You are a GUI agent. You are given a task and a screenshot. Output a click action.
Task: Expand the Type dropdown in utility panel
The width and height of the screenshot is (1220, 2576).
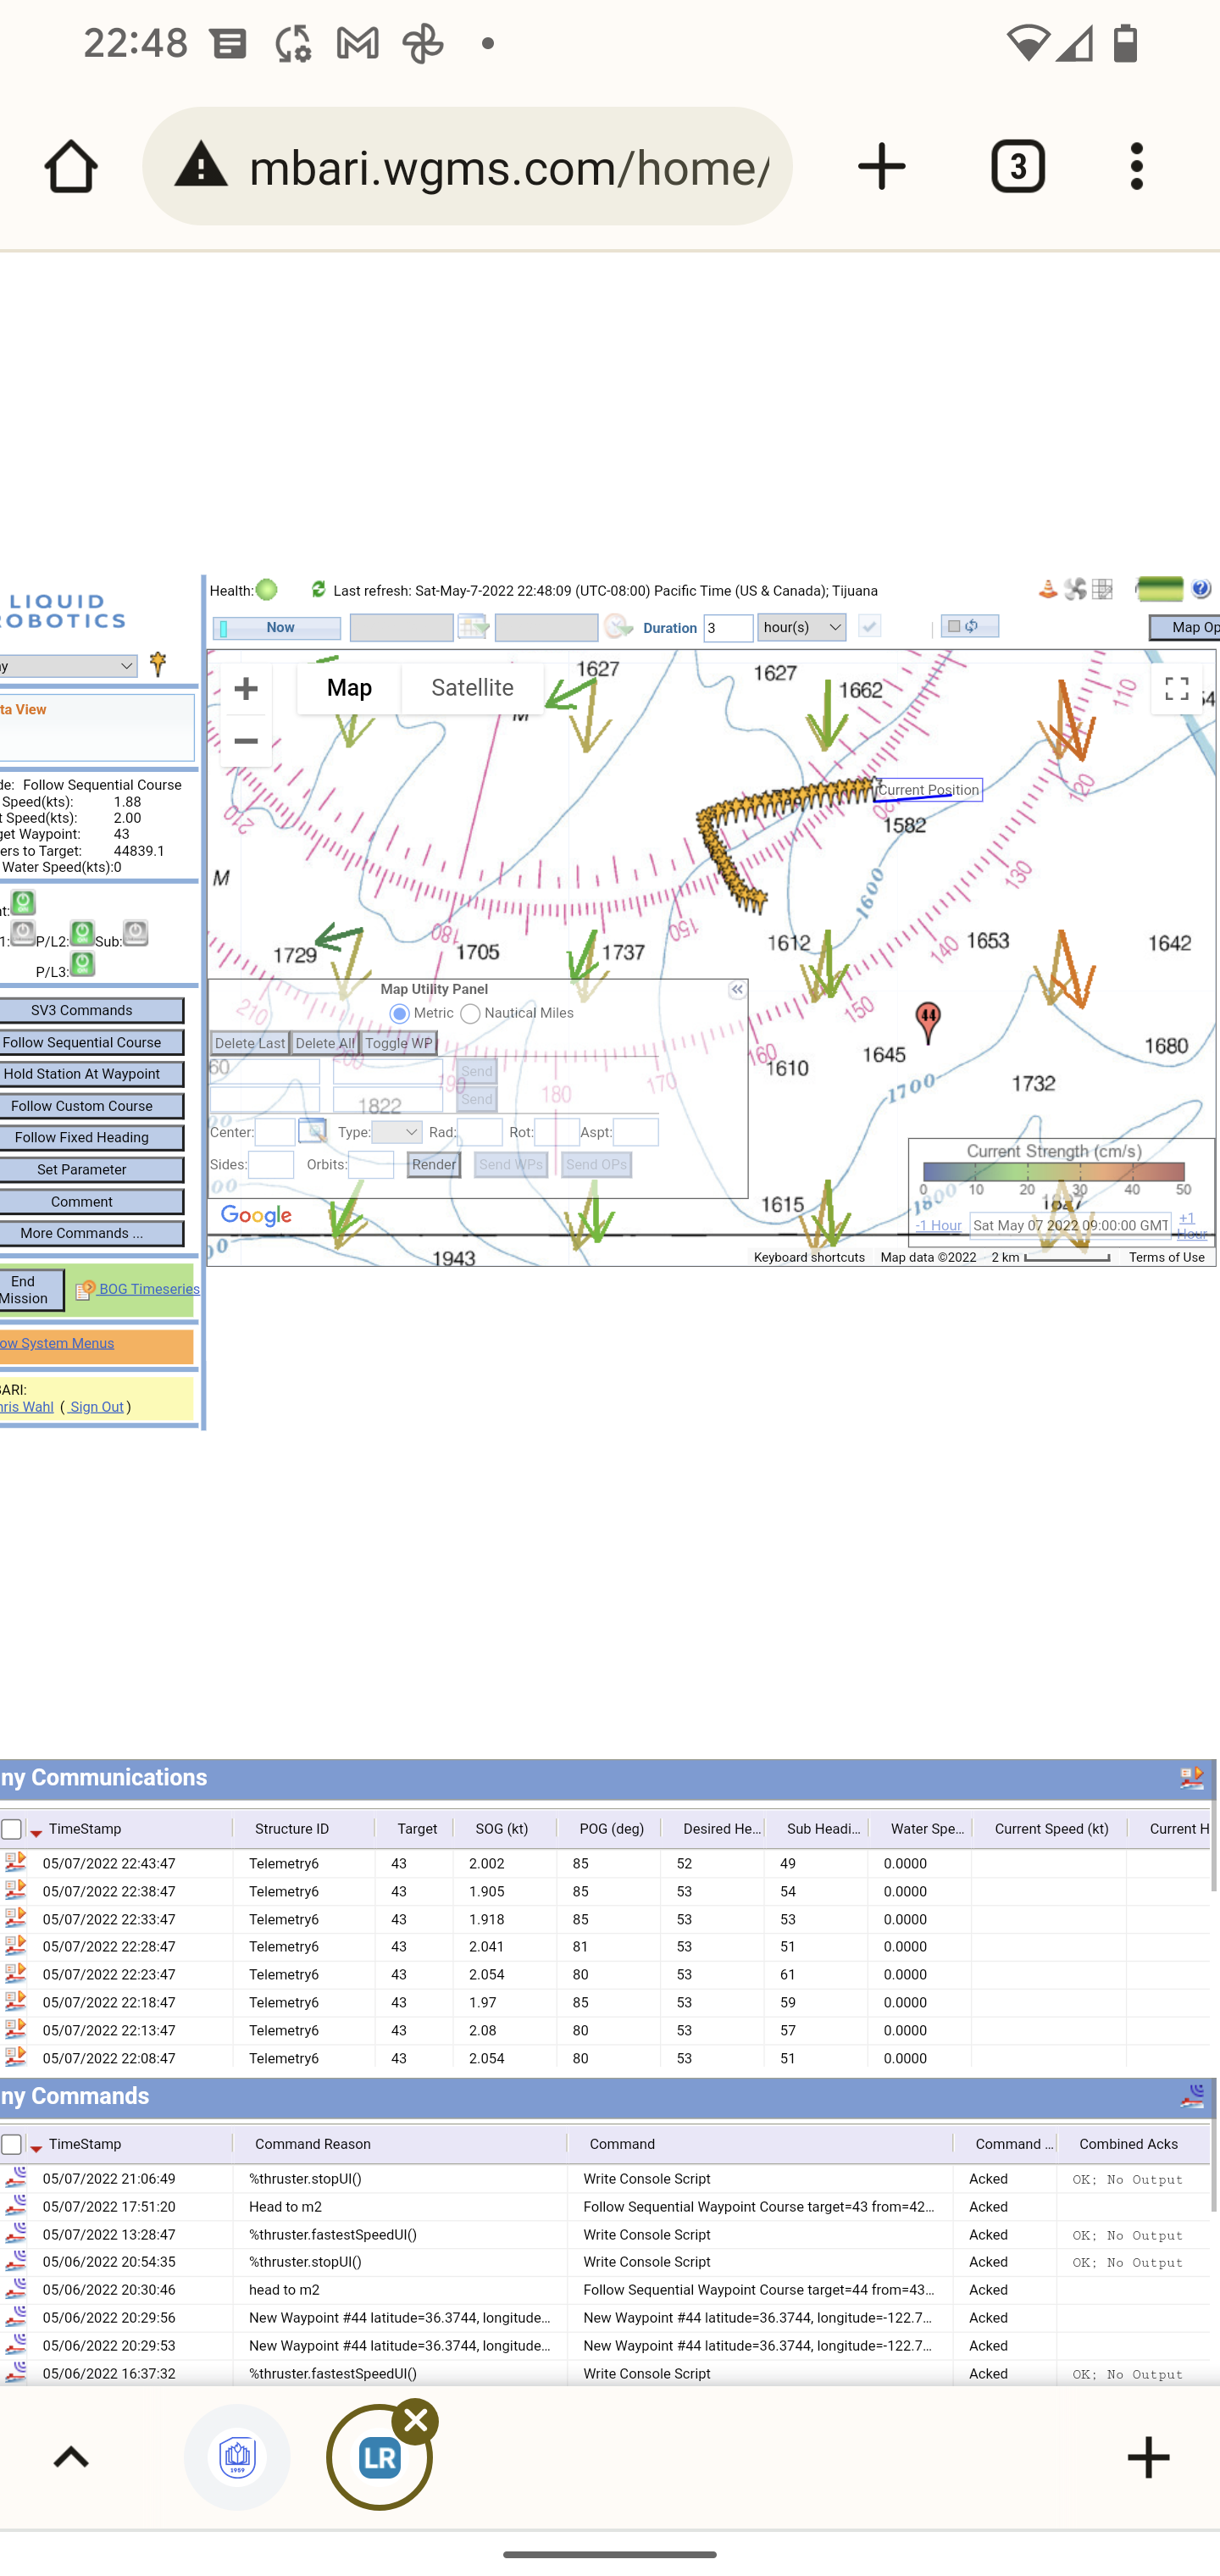[396, 1132]
